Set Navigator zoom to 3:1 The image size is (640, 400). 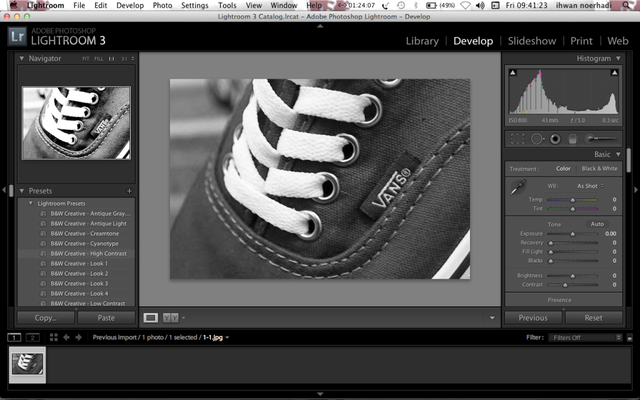click(x=124, y=59)
